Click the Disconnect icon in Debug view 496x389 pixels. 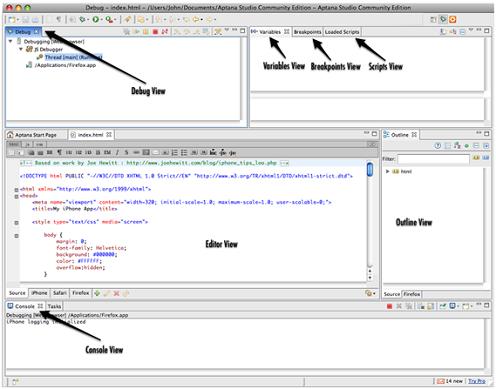pyautogui.click(x=165, y=32)
